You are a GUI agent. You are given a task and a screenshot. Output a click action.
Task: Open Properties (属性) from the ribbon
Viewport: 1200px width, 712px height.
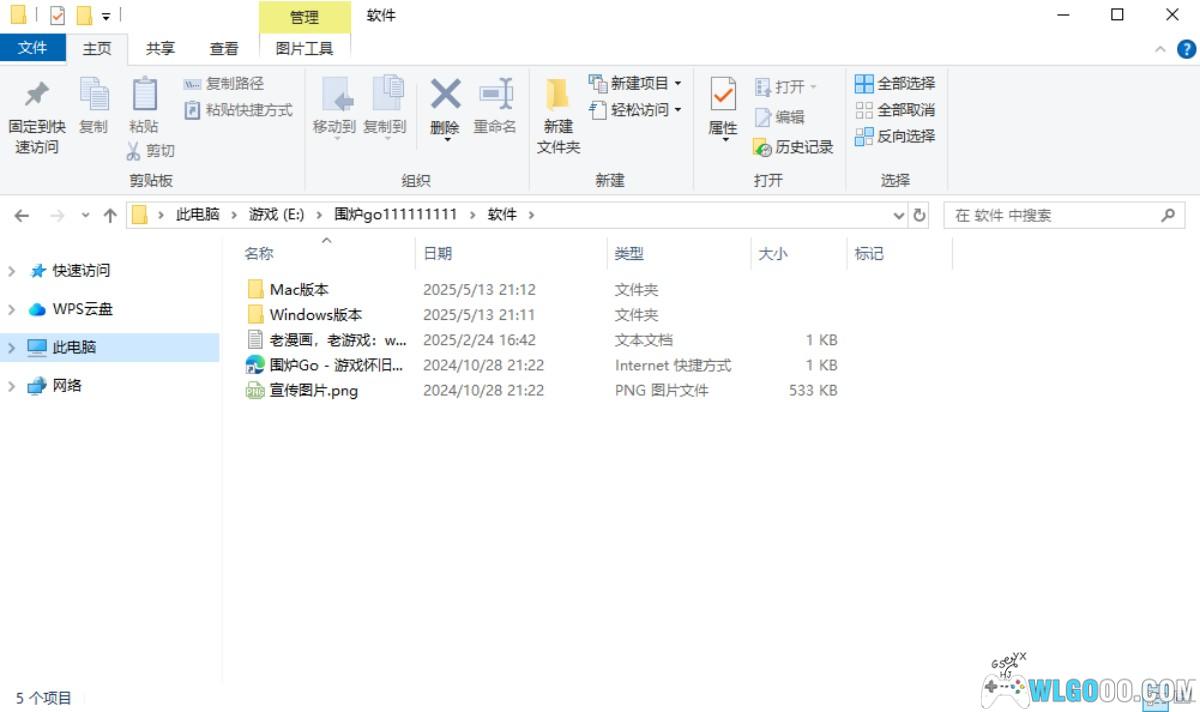[x=722, y=95]
